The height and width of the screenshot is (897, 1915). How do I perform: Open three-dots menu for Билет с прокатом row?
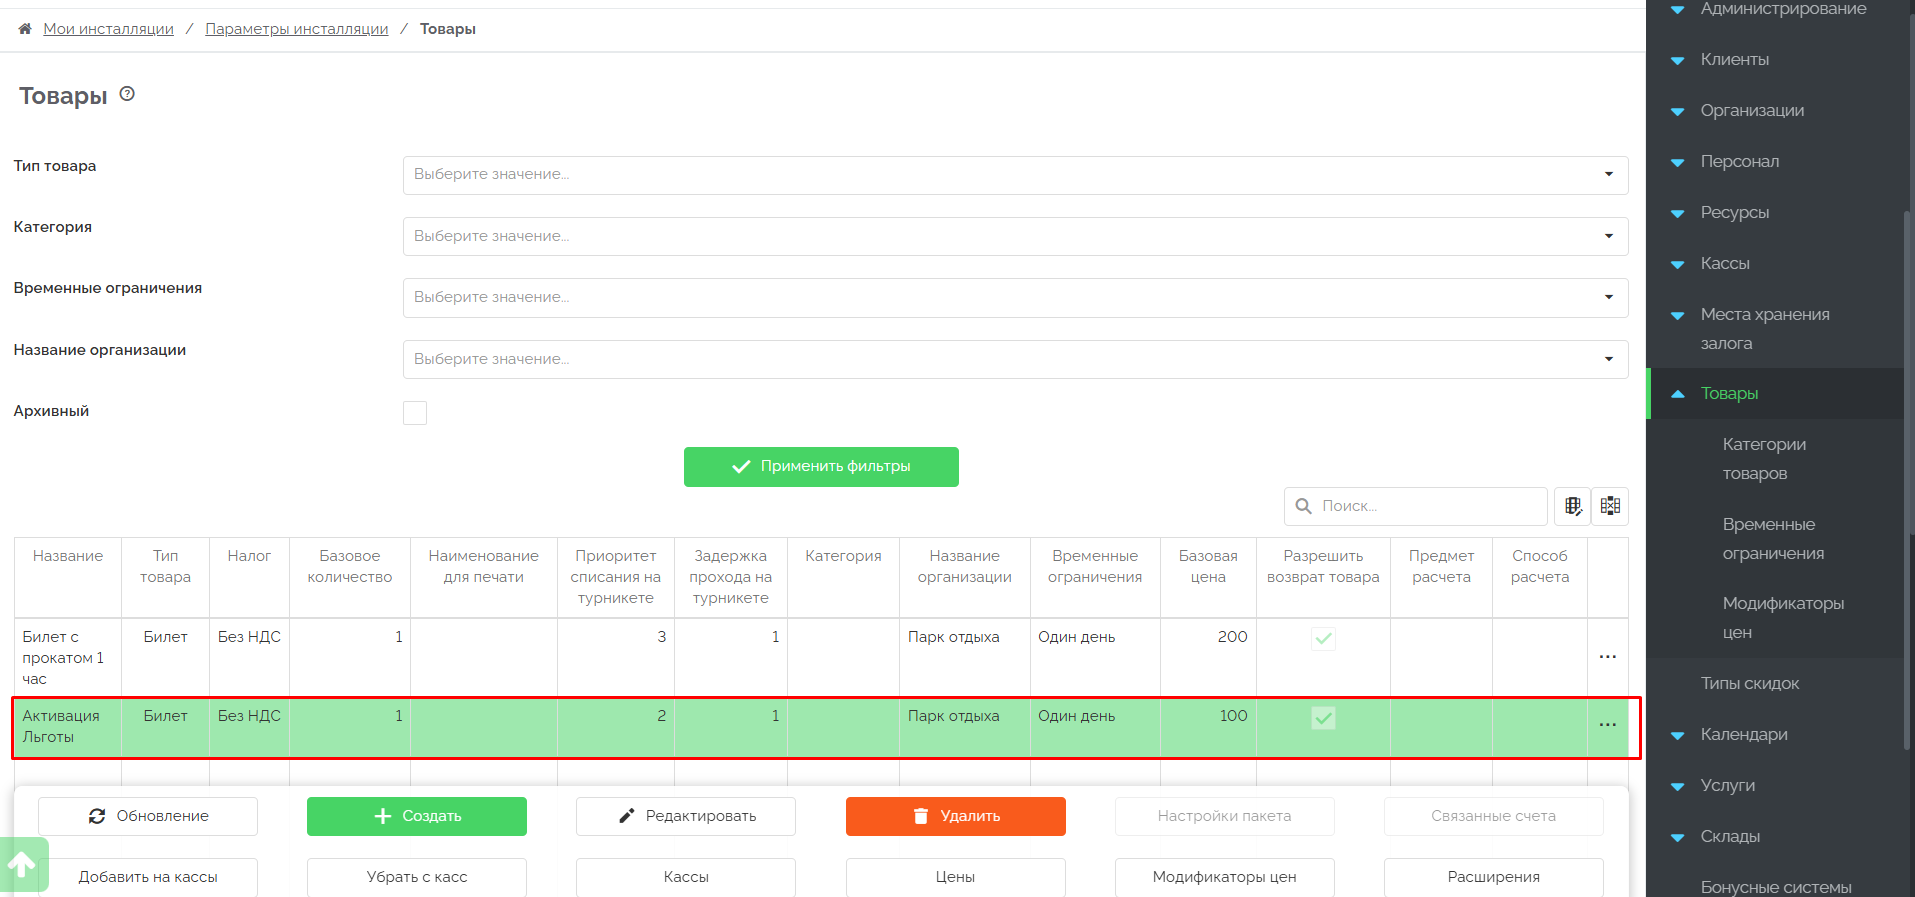coord(1607,657)
